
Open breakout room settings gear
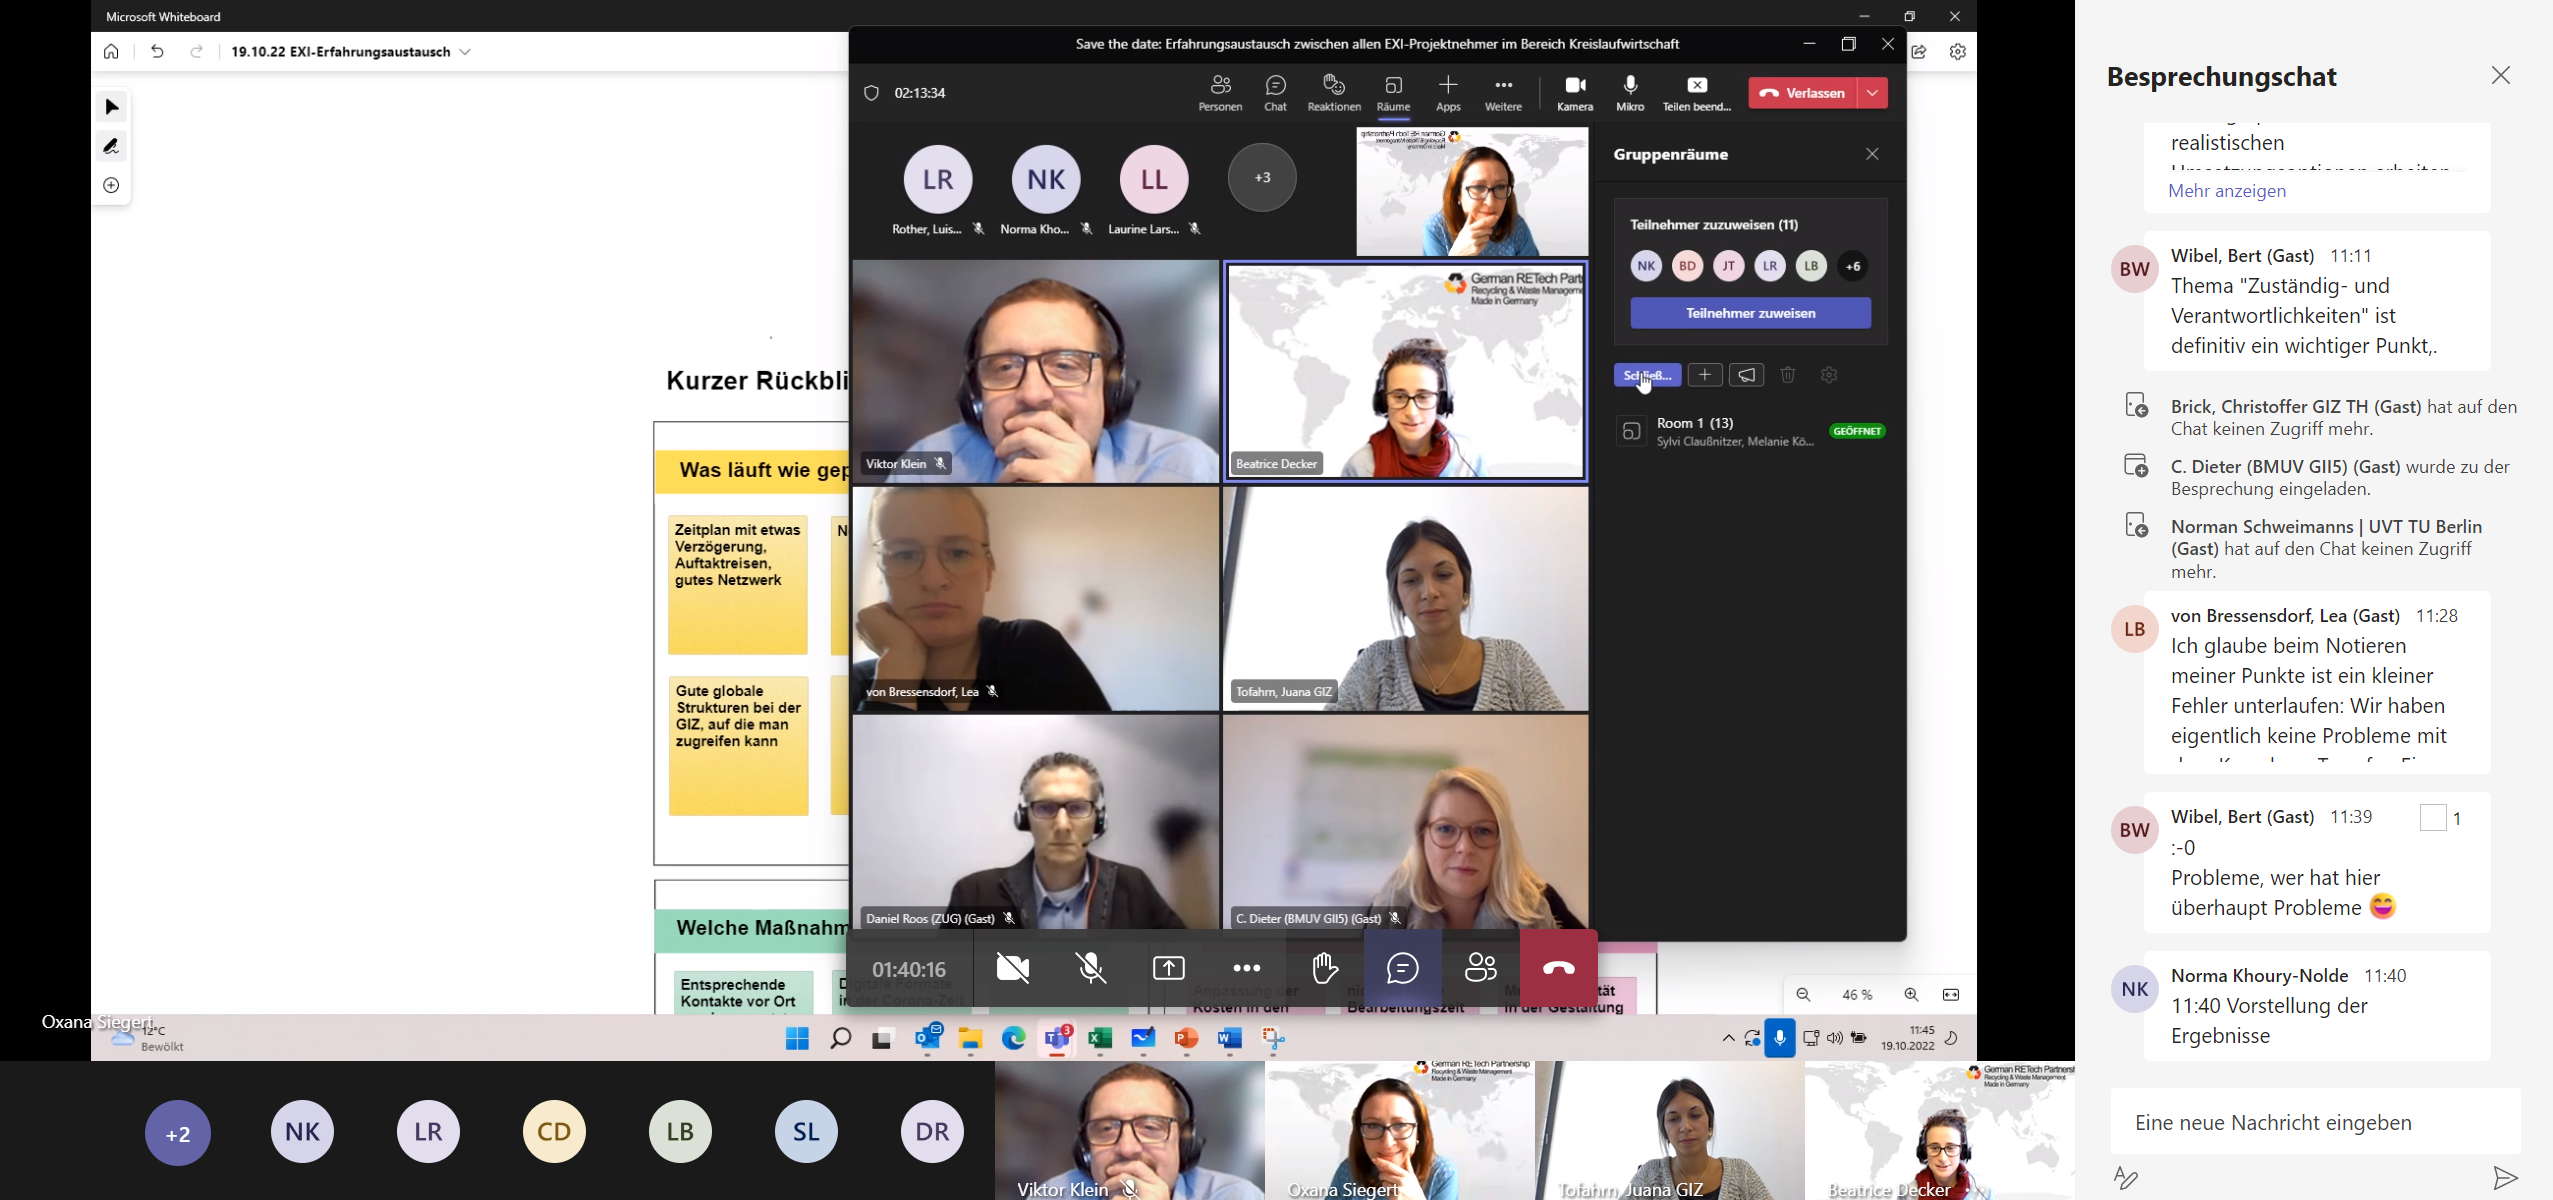[x=1829, y=375]
